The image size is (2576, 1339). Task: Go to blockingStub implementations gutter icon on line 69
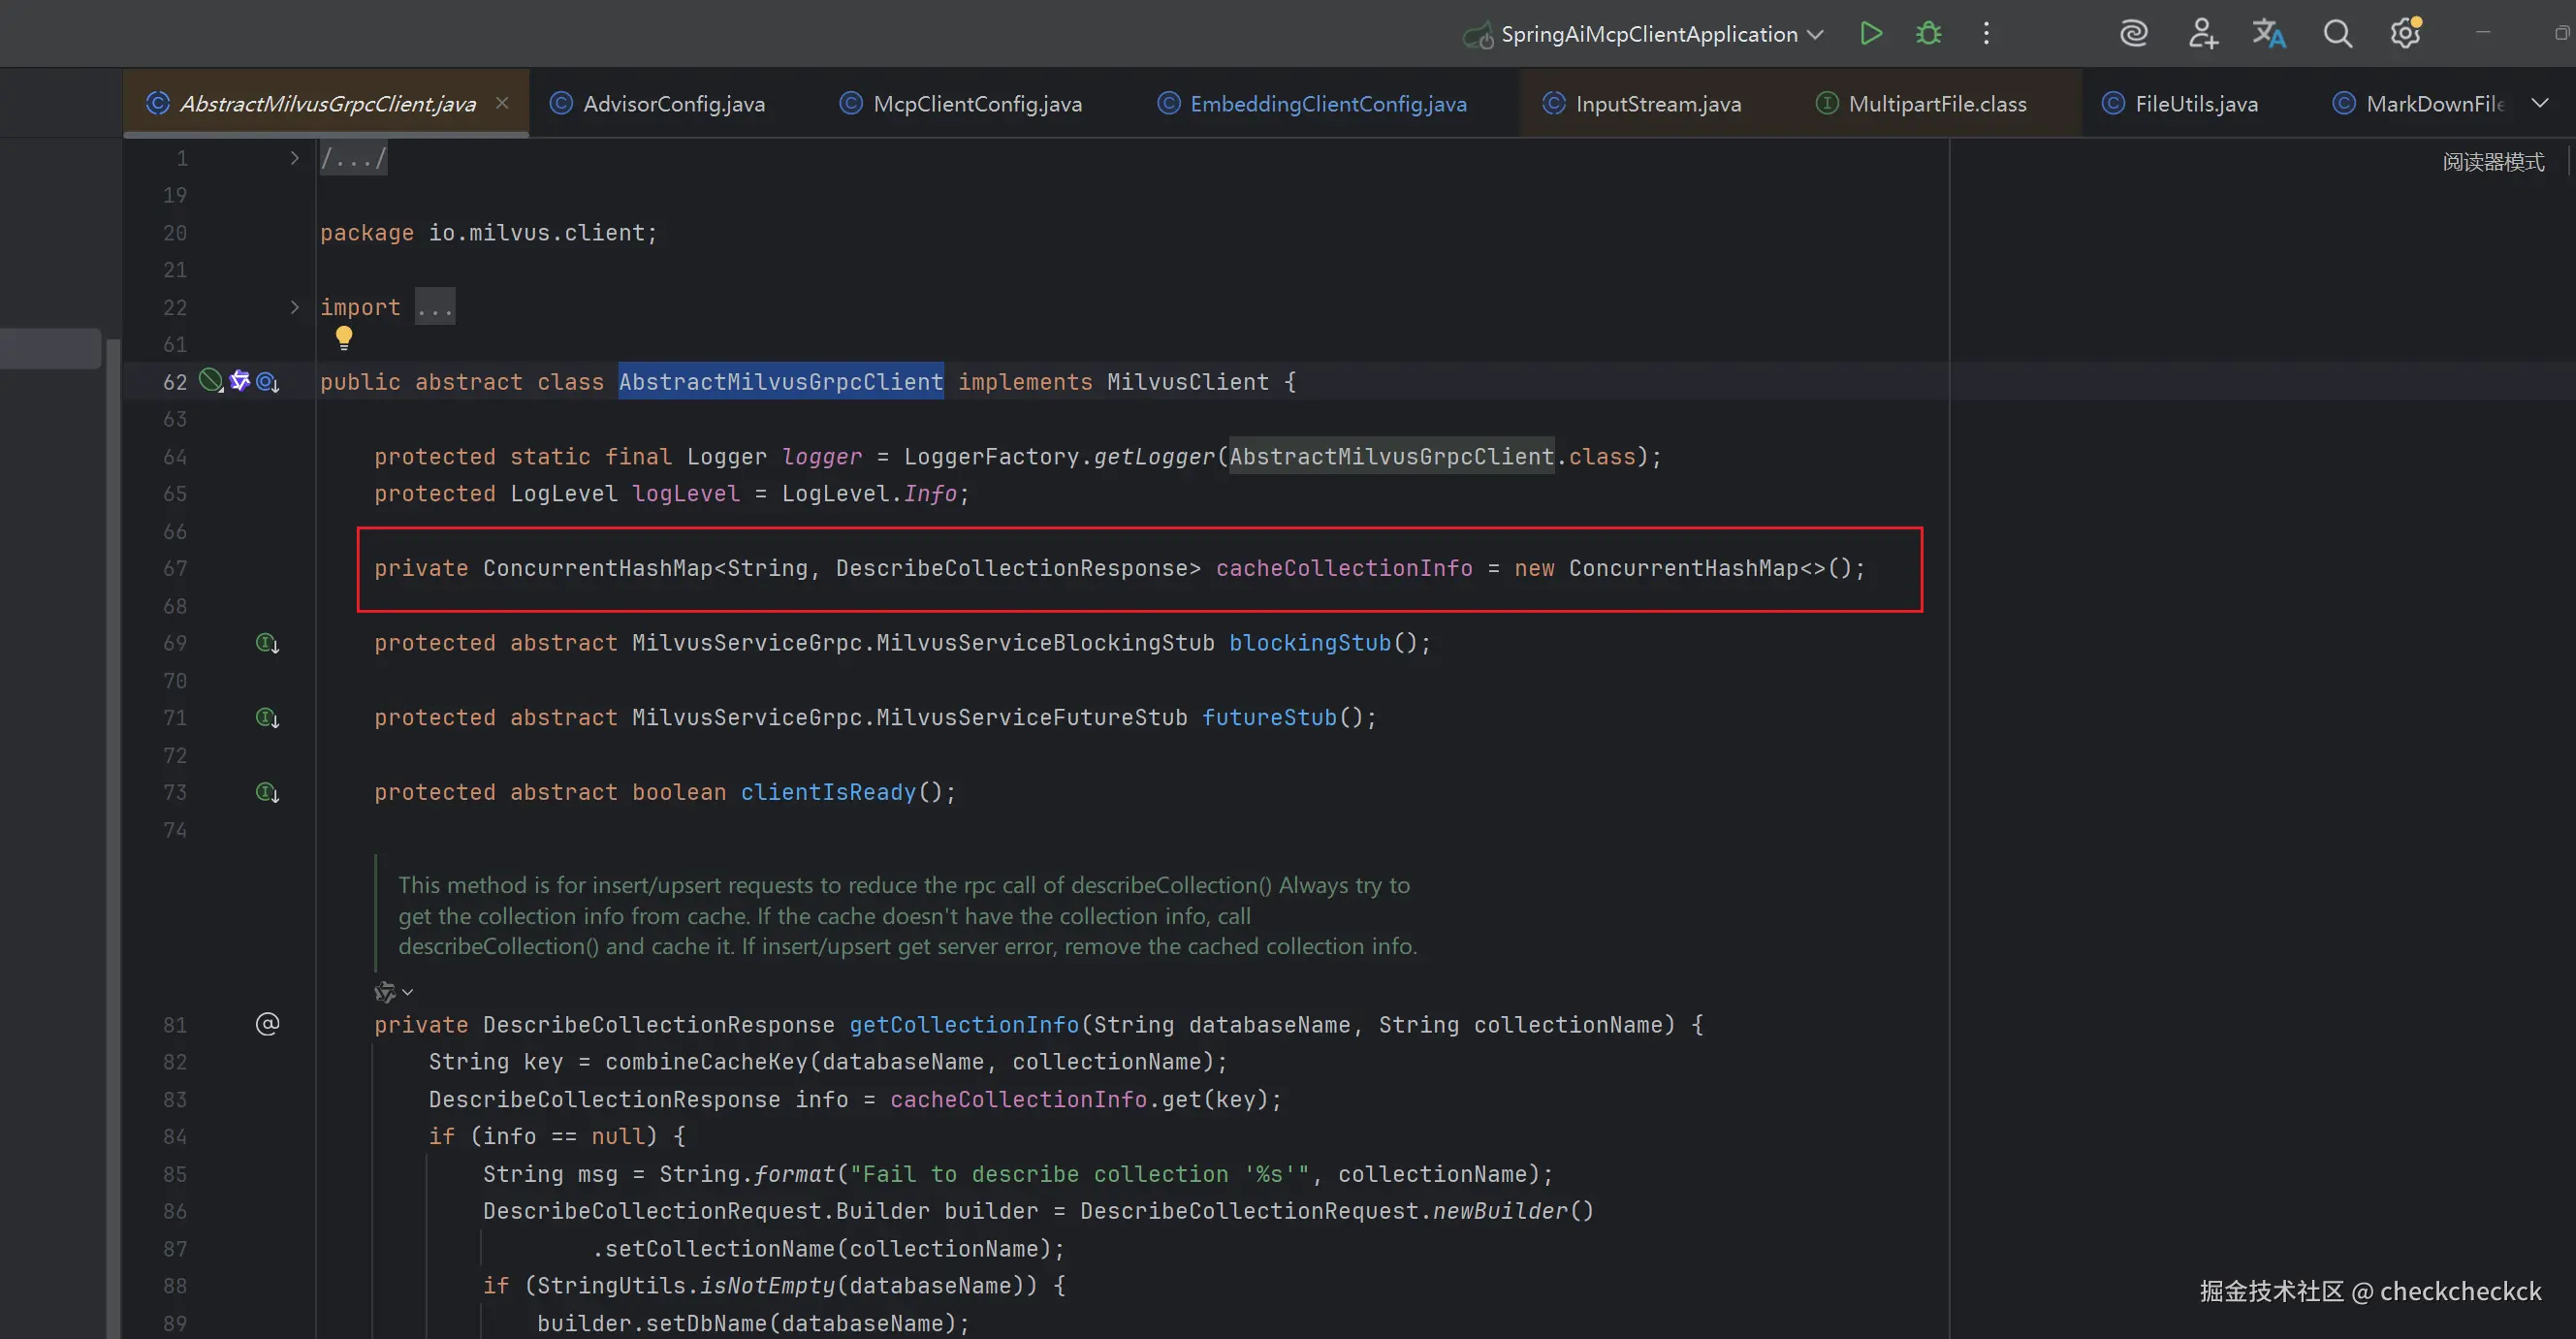coord(267,643)
